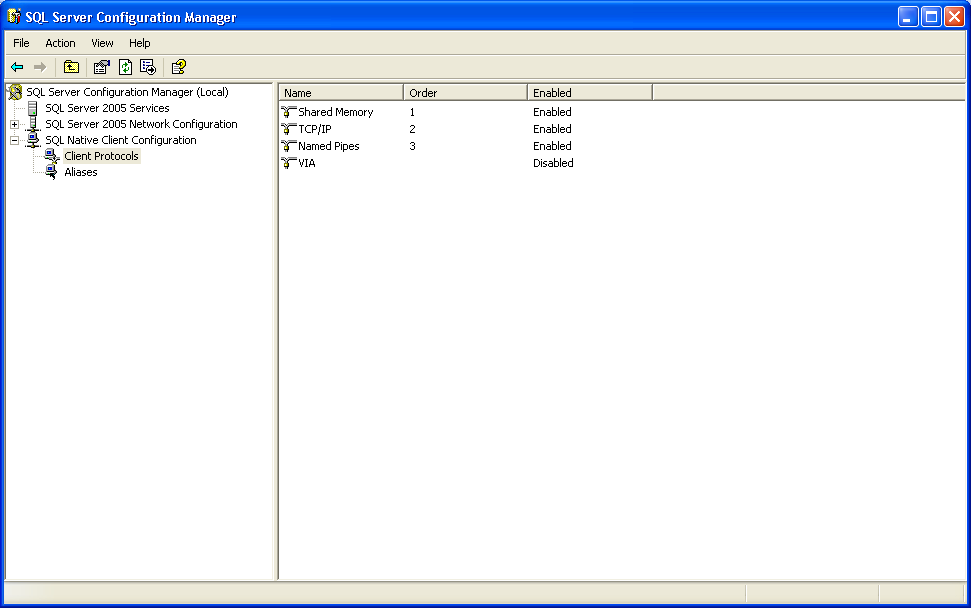971x608 pixels.
Task: Click the TCP/IP protocol icon
Action: [x=289, y=129]
